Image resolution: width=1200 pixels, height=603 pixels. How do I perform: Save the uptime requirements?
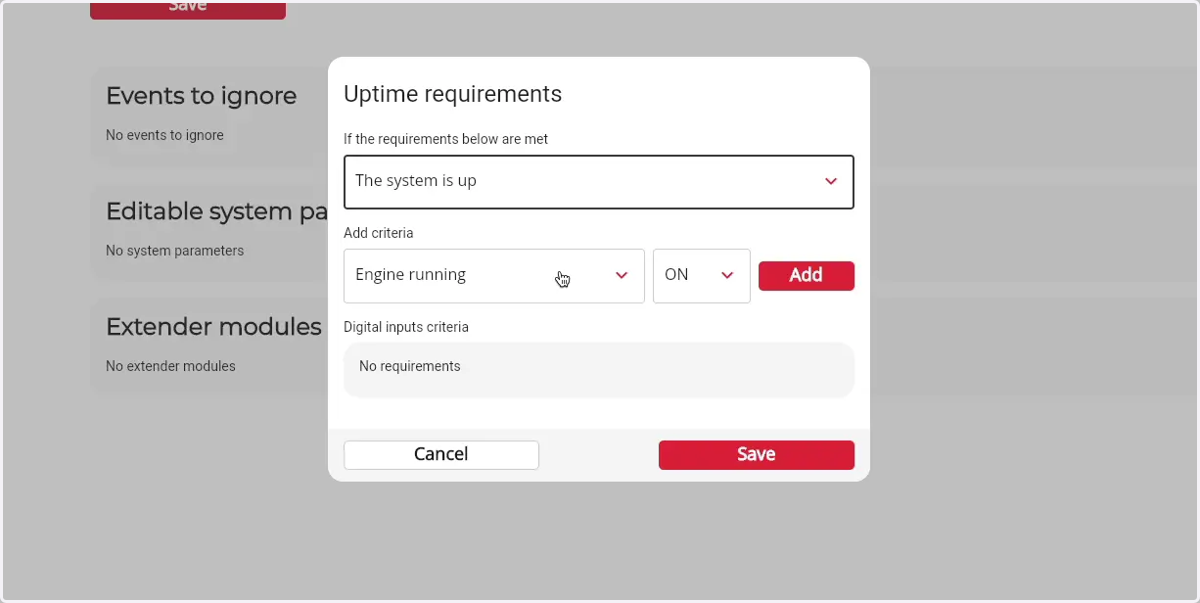(756, 454)
